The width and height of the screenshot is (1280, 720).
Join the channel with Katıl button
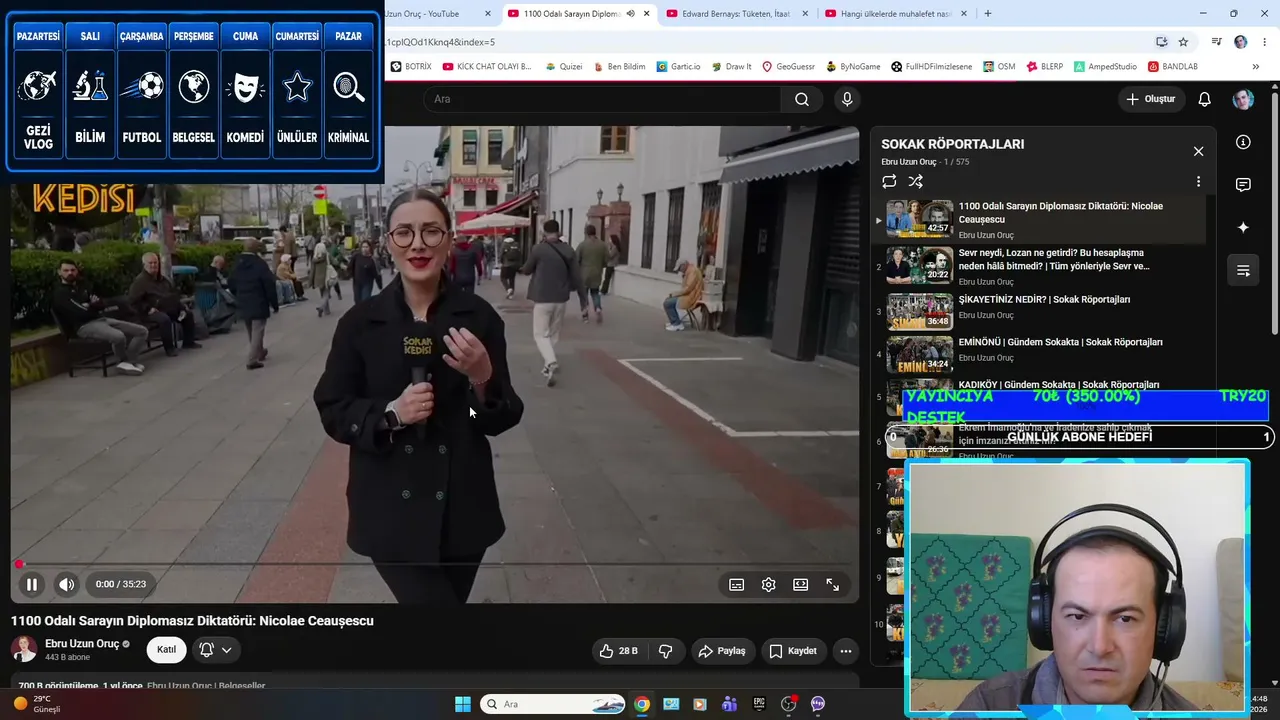click(x=166, y=650)
